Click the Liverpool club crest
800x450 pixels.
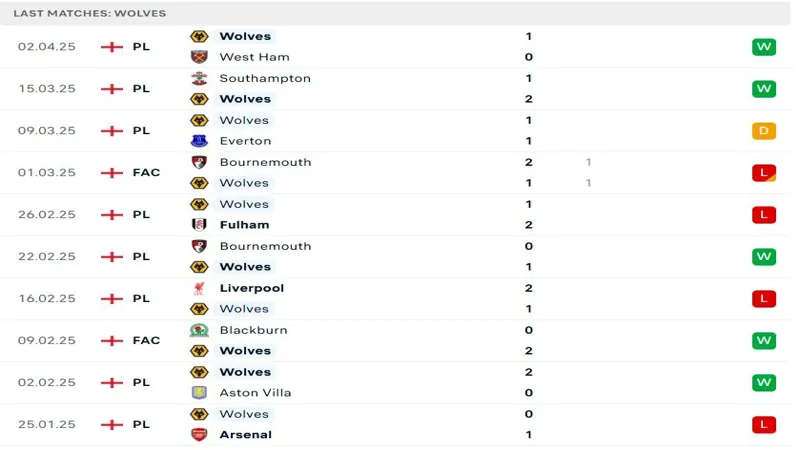point(199,288)
